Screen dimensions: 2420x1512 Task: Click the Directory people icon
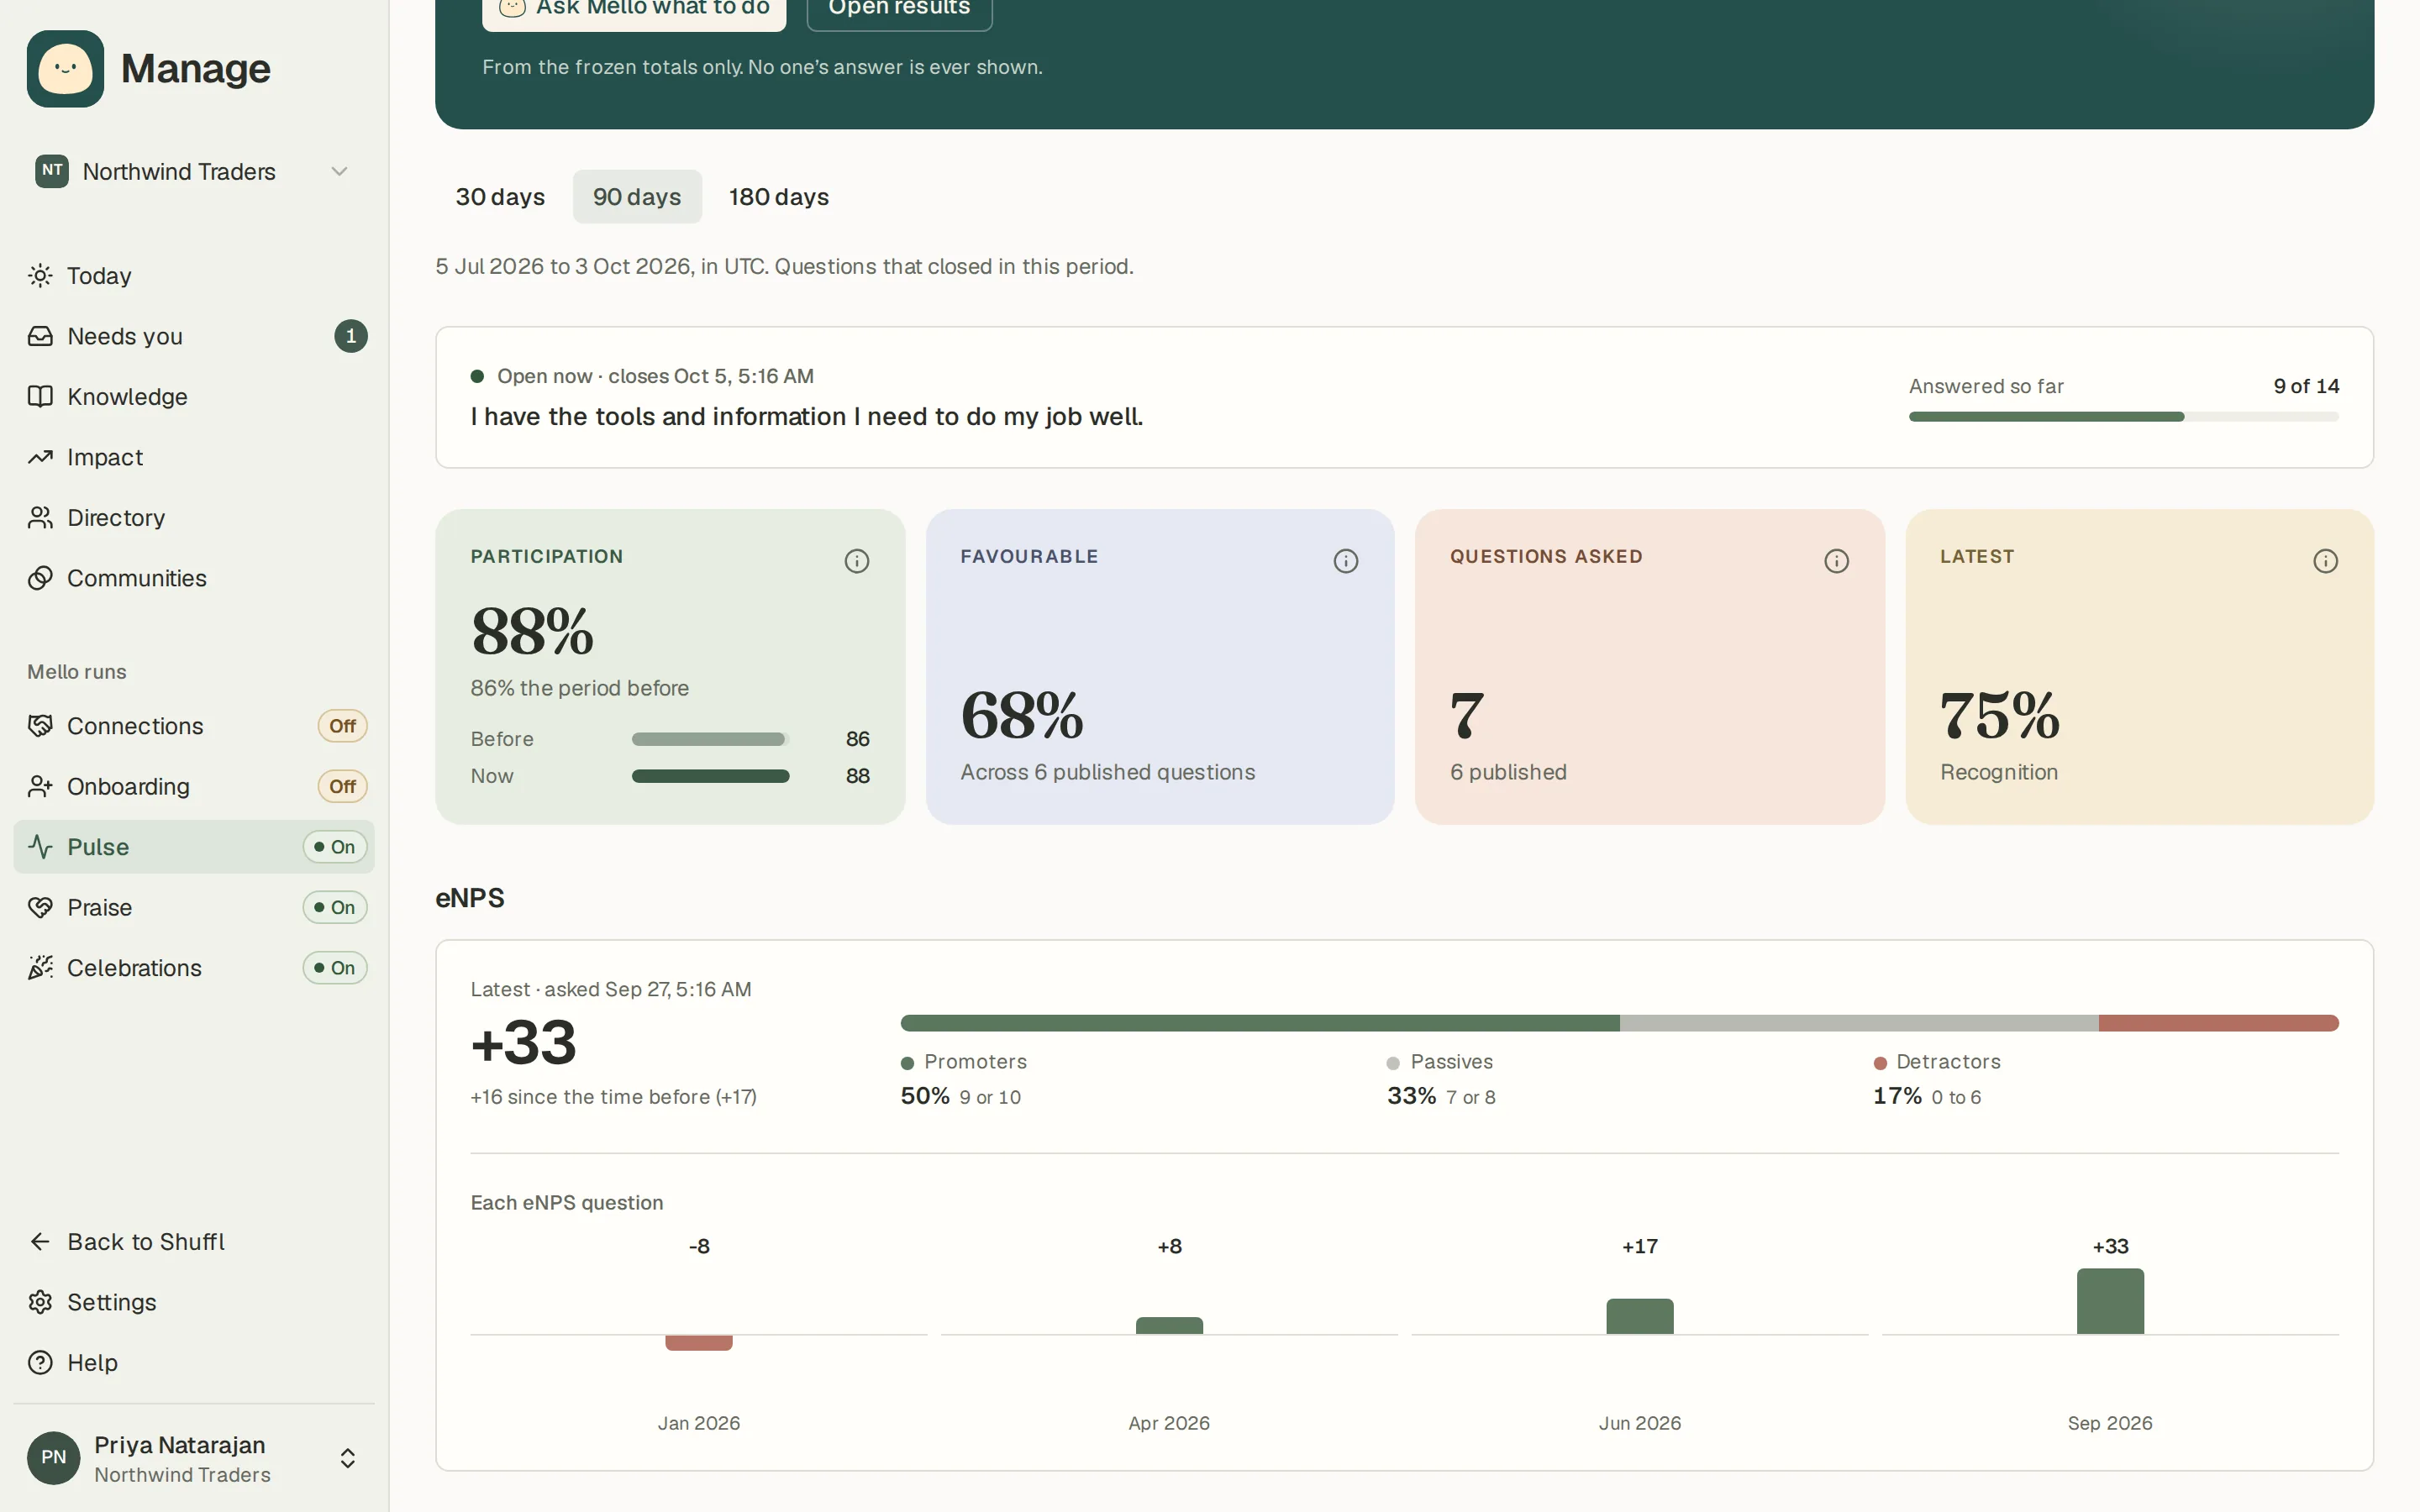click(x=40, y=518)
